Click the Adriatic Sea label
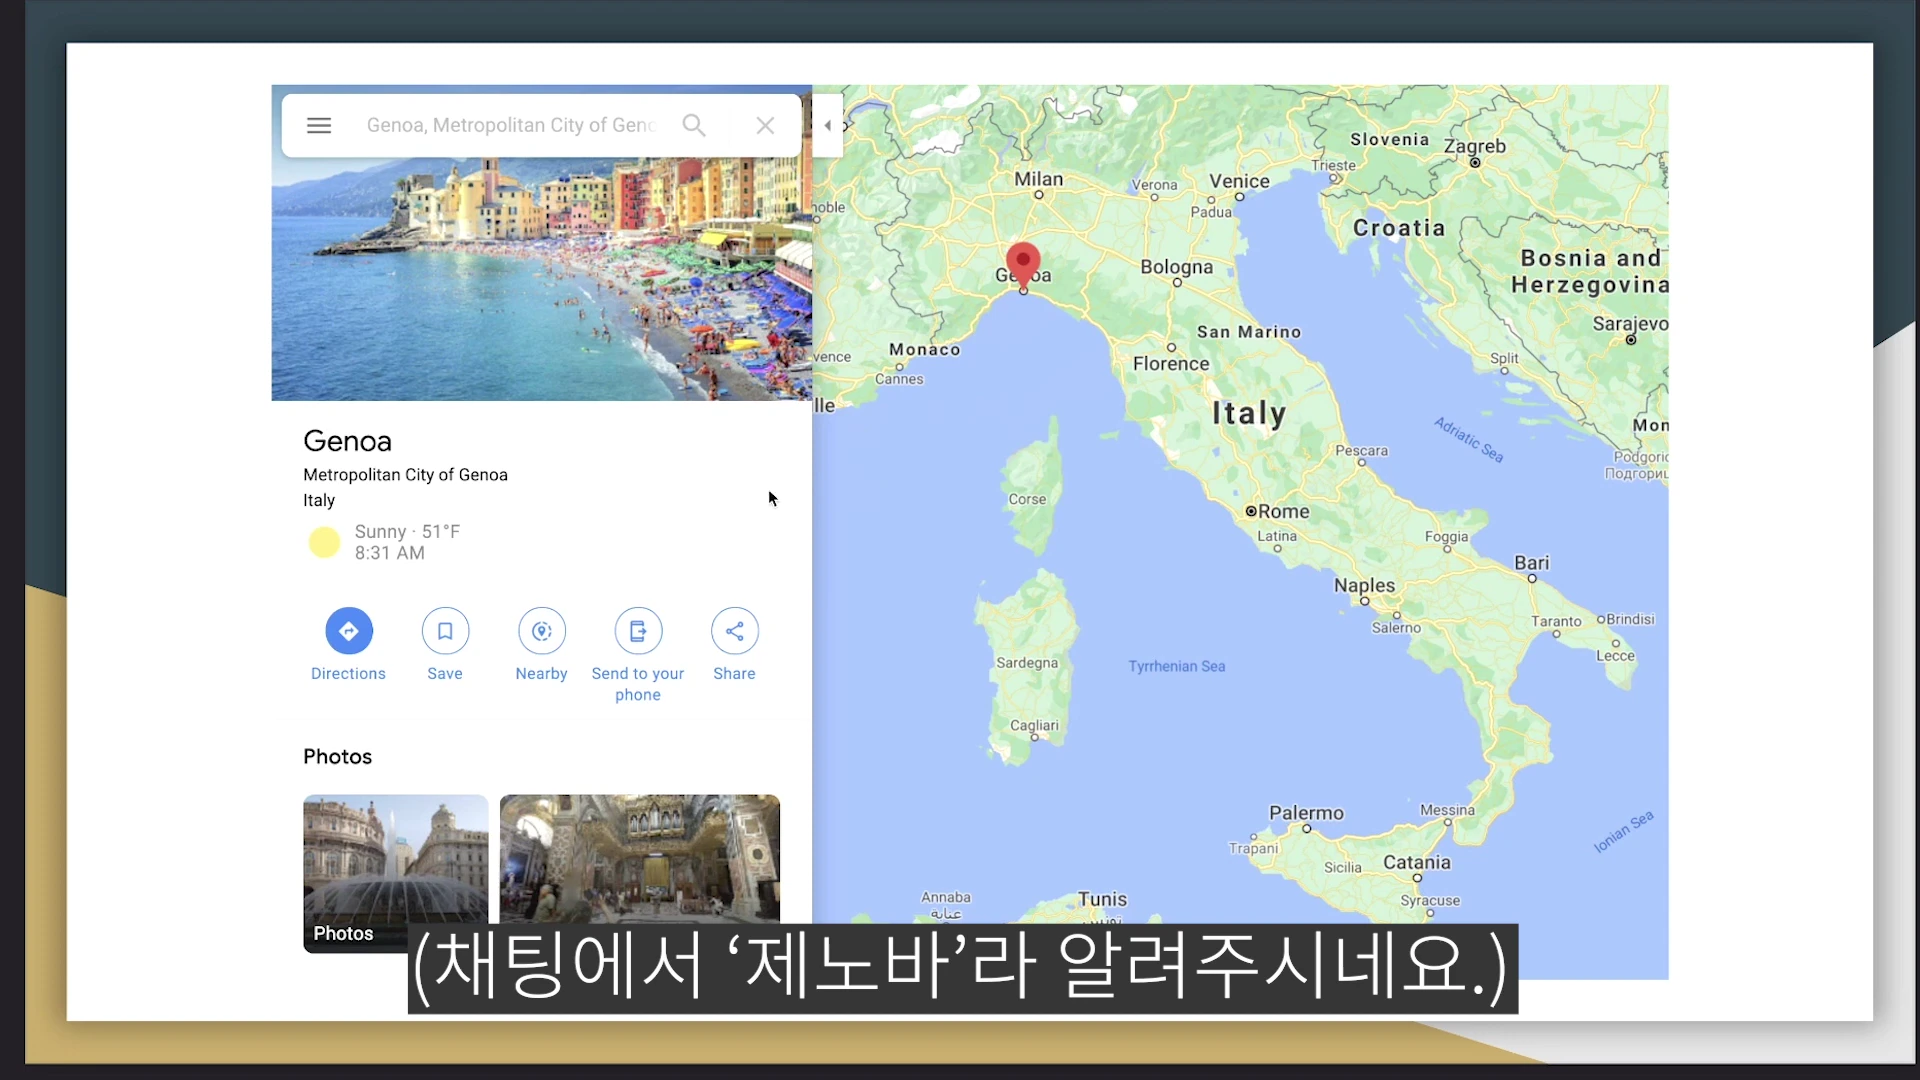The image size is (1920, 1080). (x=1469, y=439)
